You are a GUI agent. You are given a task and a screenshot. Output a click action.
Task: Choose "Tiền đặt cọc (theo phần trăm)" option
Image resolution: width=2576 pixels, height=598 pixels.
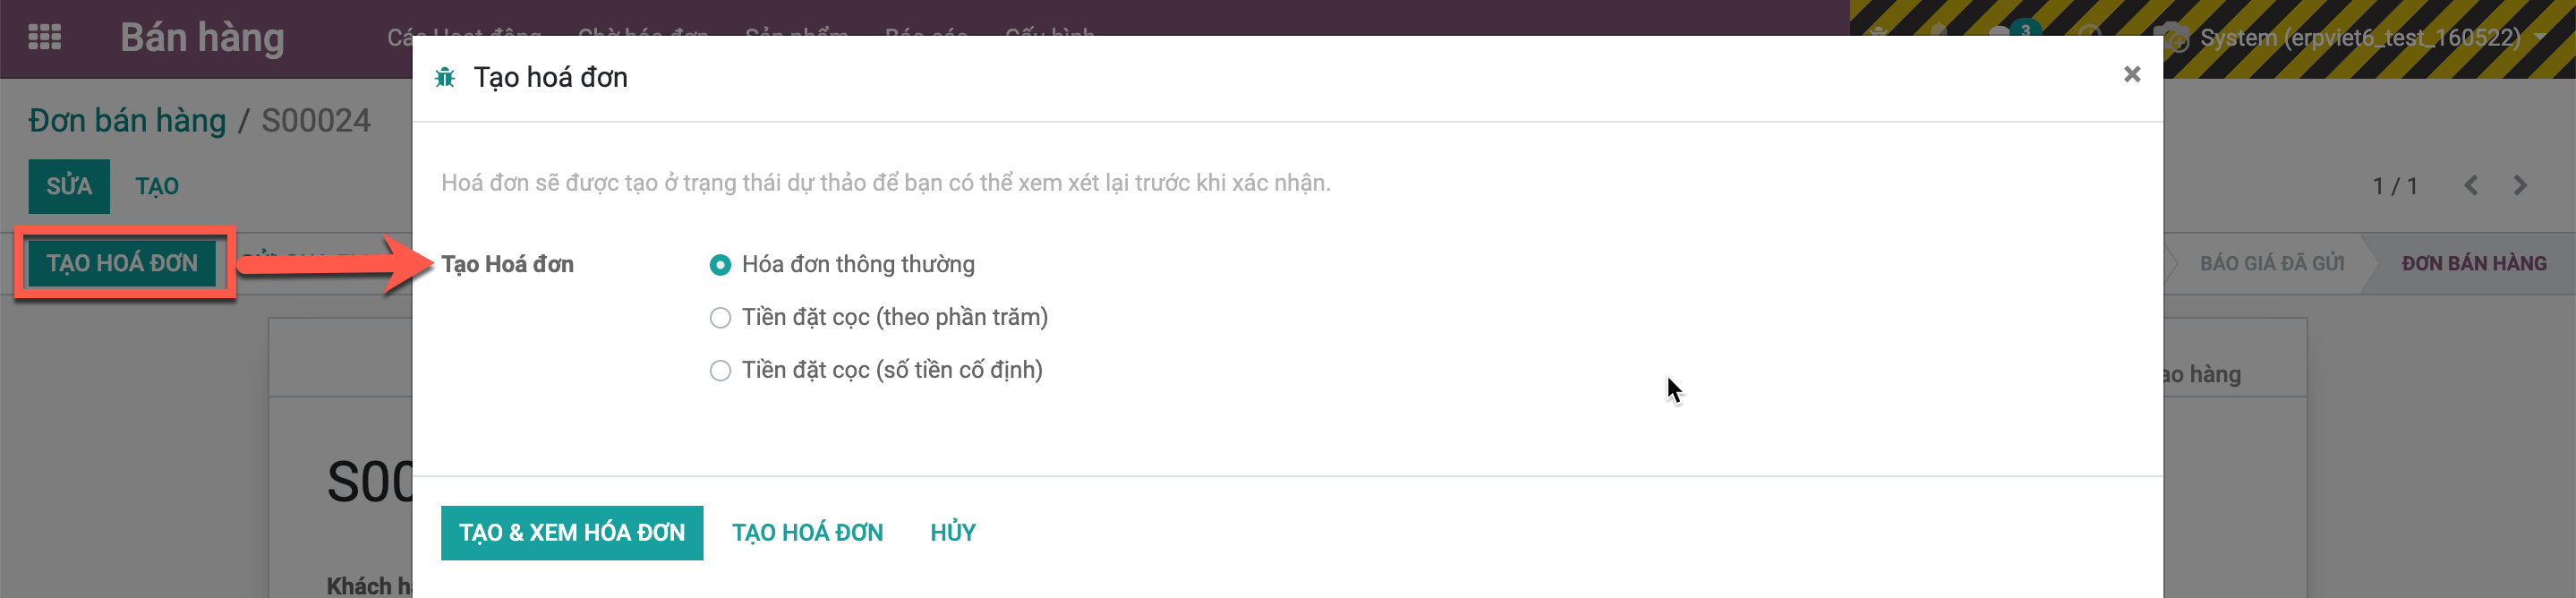pyautogui.click(x=719, y=318)
